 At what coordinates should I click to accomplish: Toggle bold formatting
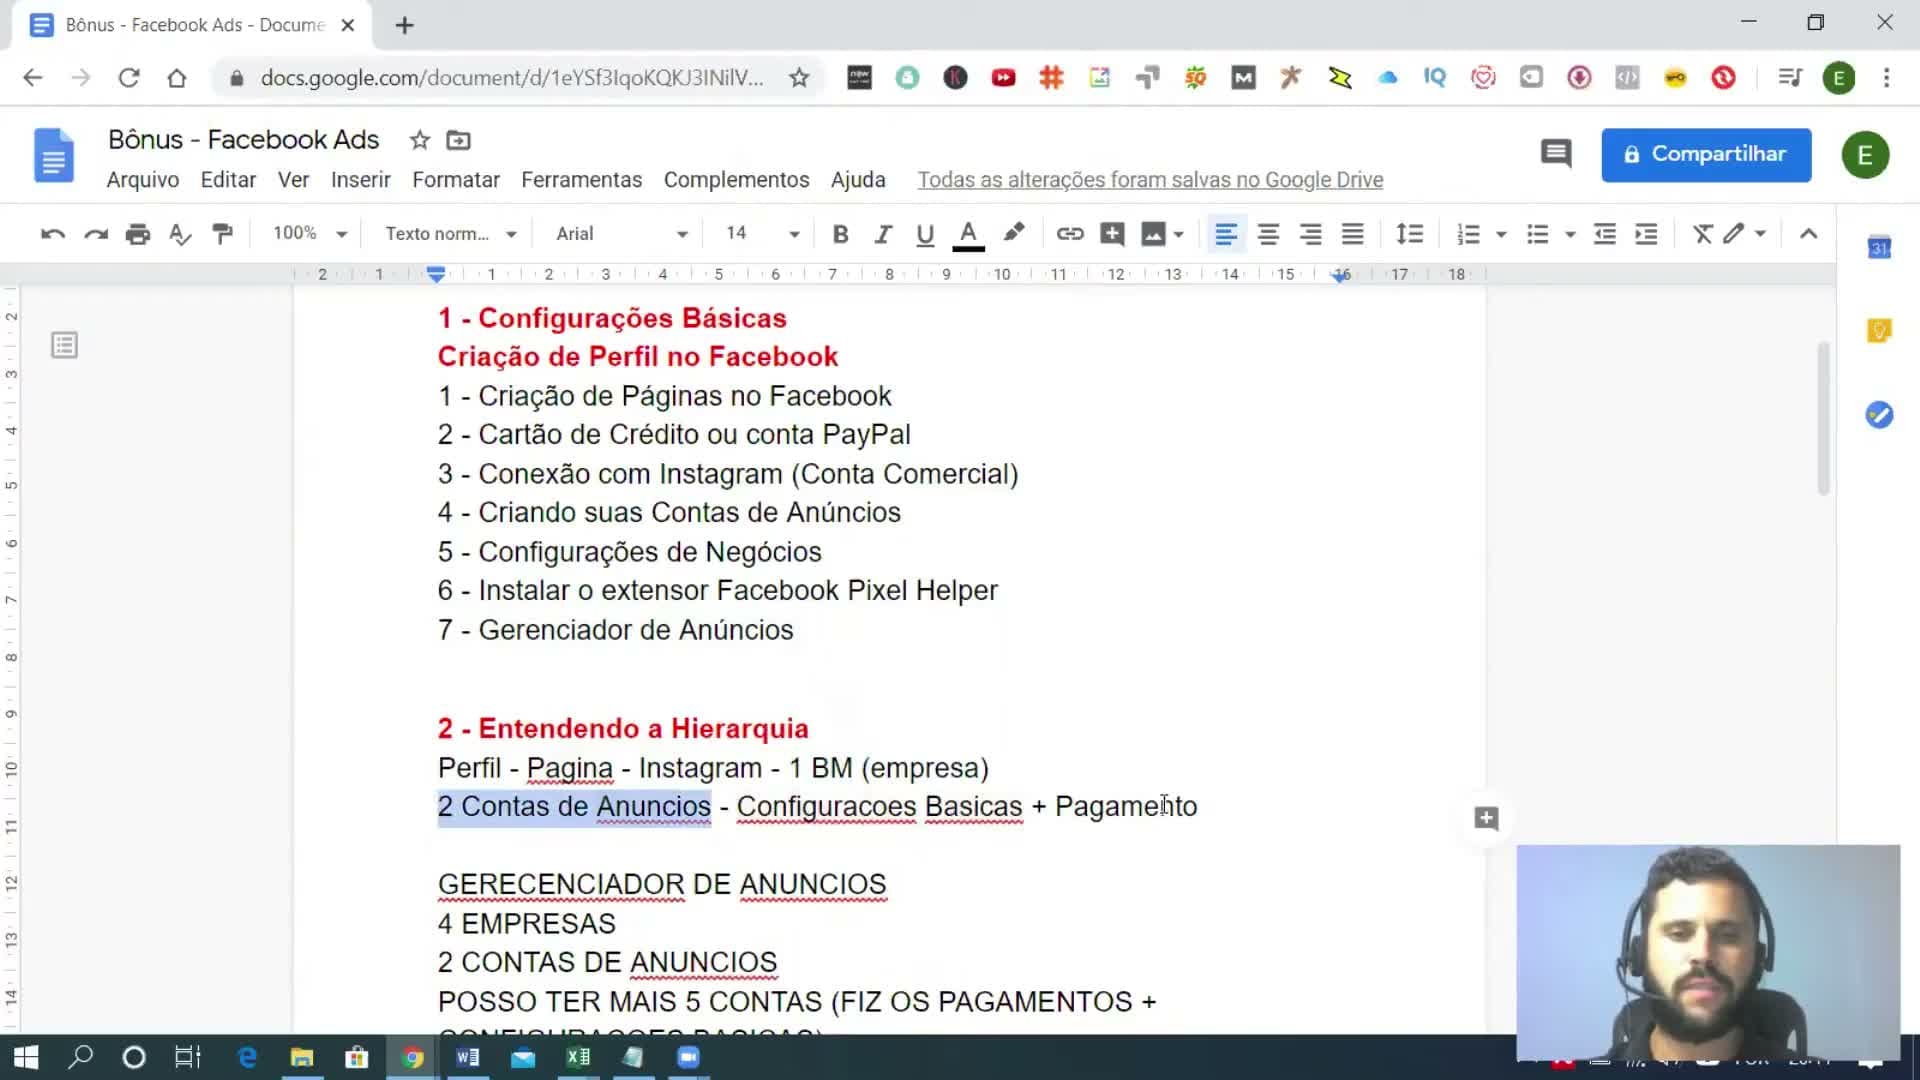click(841, 234)
